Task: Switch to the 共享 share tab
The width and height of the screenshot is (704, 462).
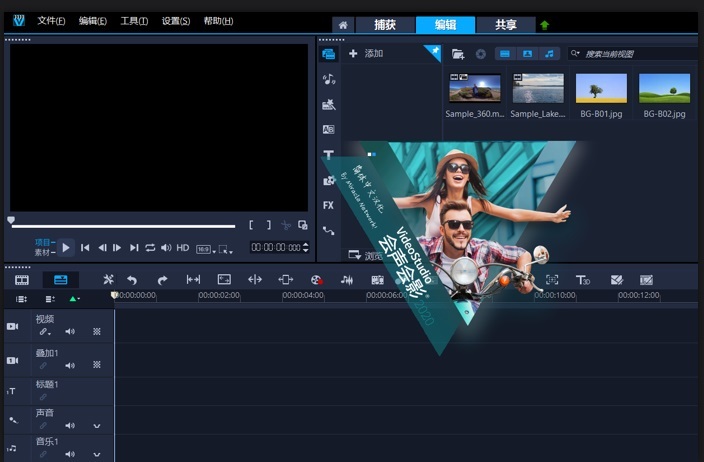Action: tap(506, 25)
